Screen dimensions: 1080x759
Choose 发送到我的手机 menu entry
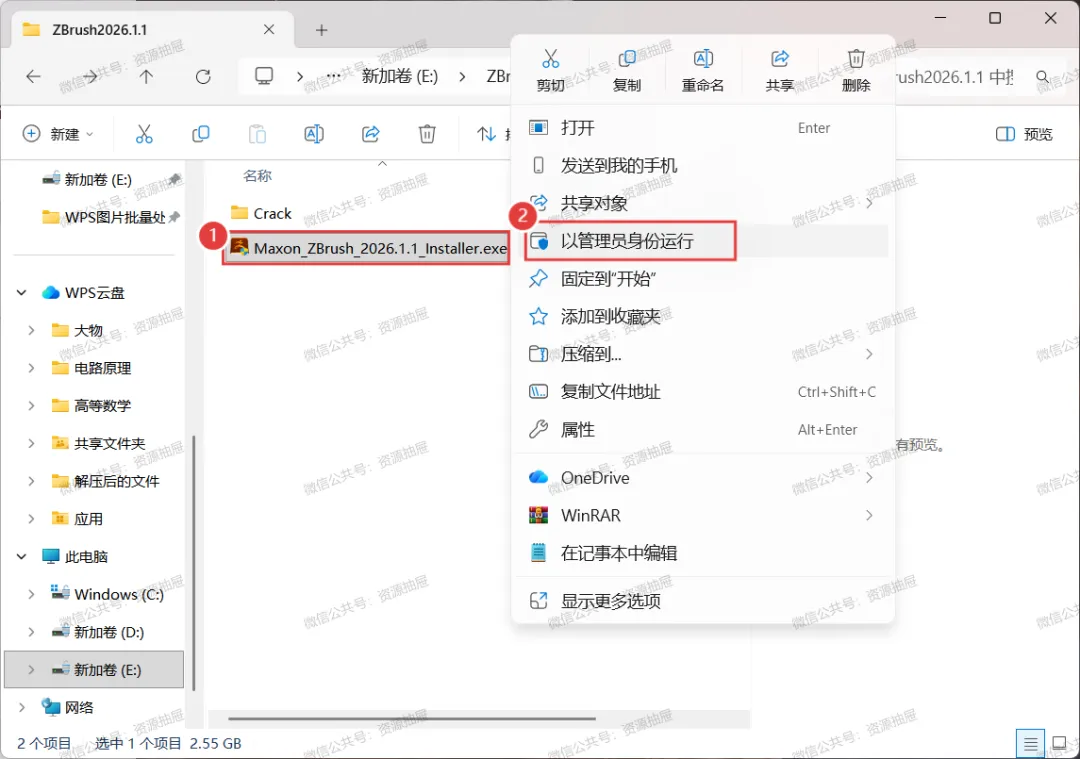[x=703, y=166]
